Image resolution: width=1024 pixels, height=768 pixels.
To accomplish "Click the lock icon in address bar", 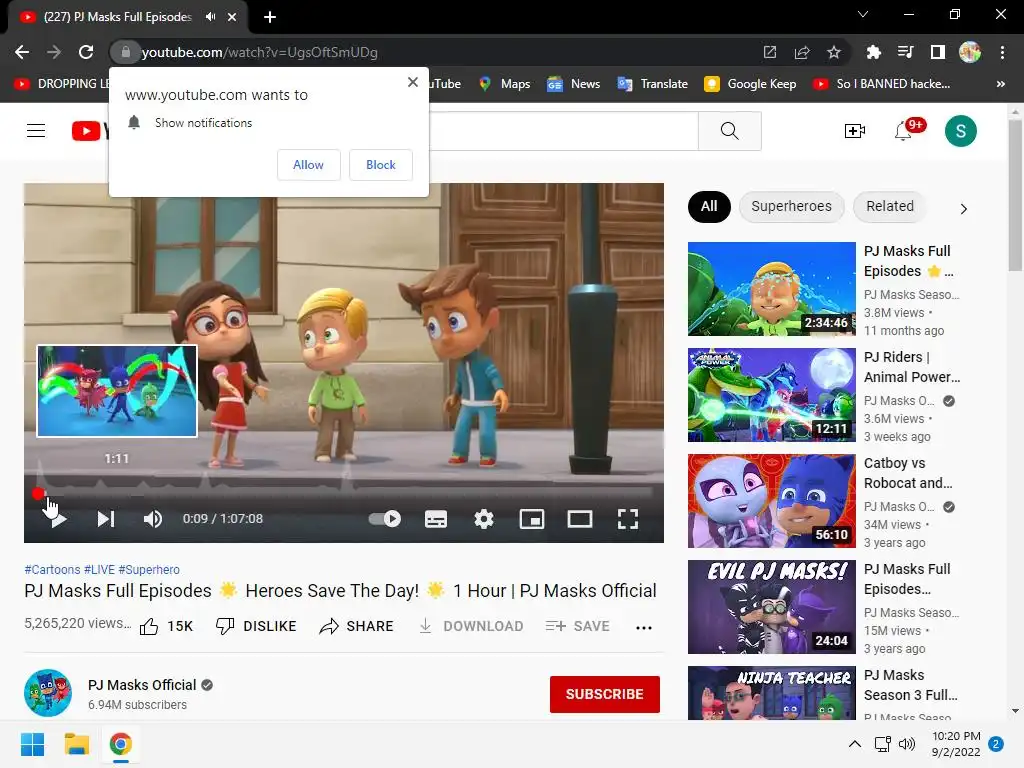I will tap(126, 52).
